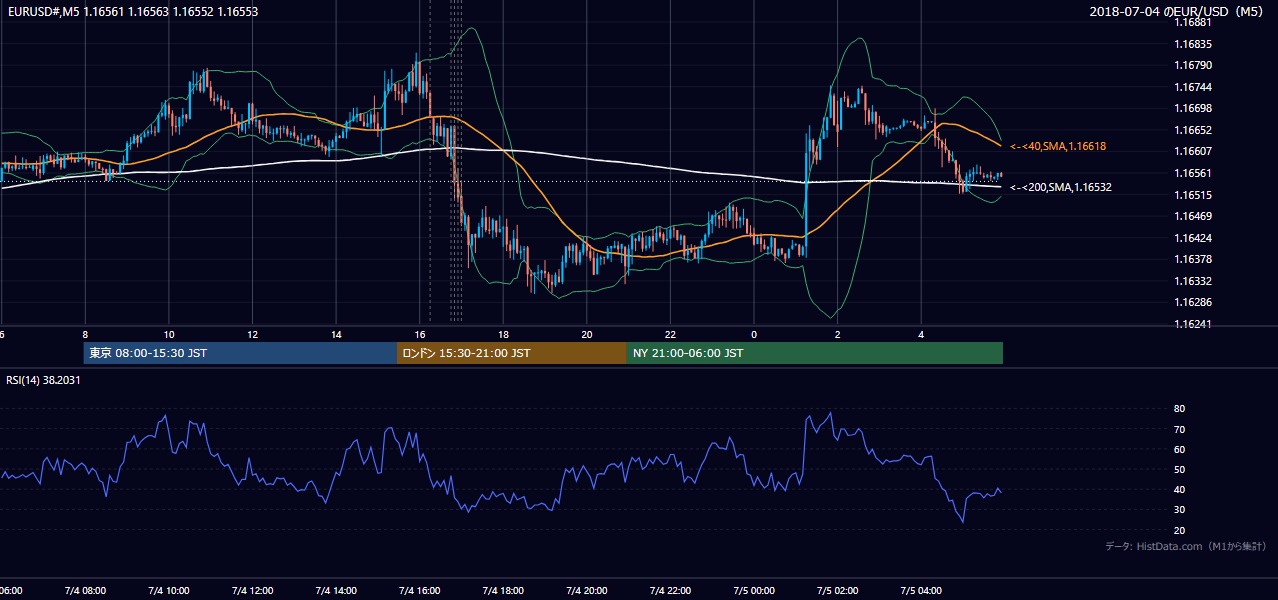The image size is (1278, 600).
Task: Click hour tick 18 under price chart
Action: 503,334
